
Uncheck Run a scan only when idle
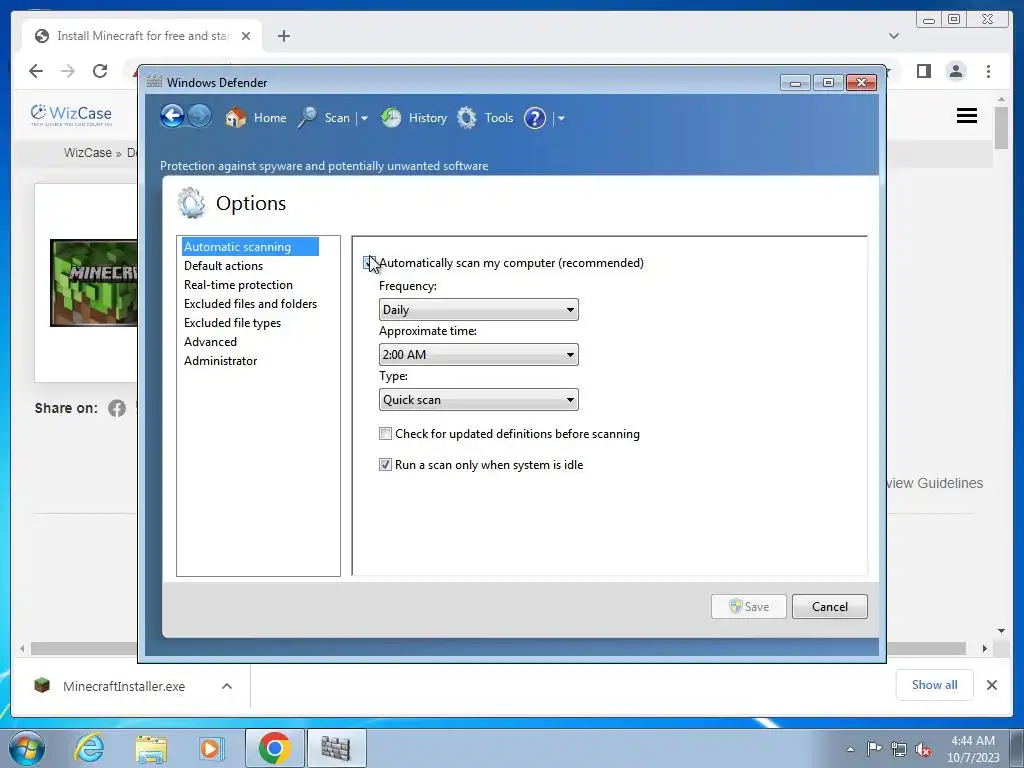click(385, 465)
